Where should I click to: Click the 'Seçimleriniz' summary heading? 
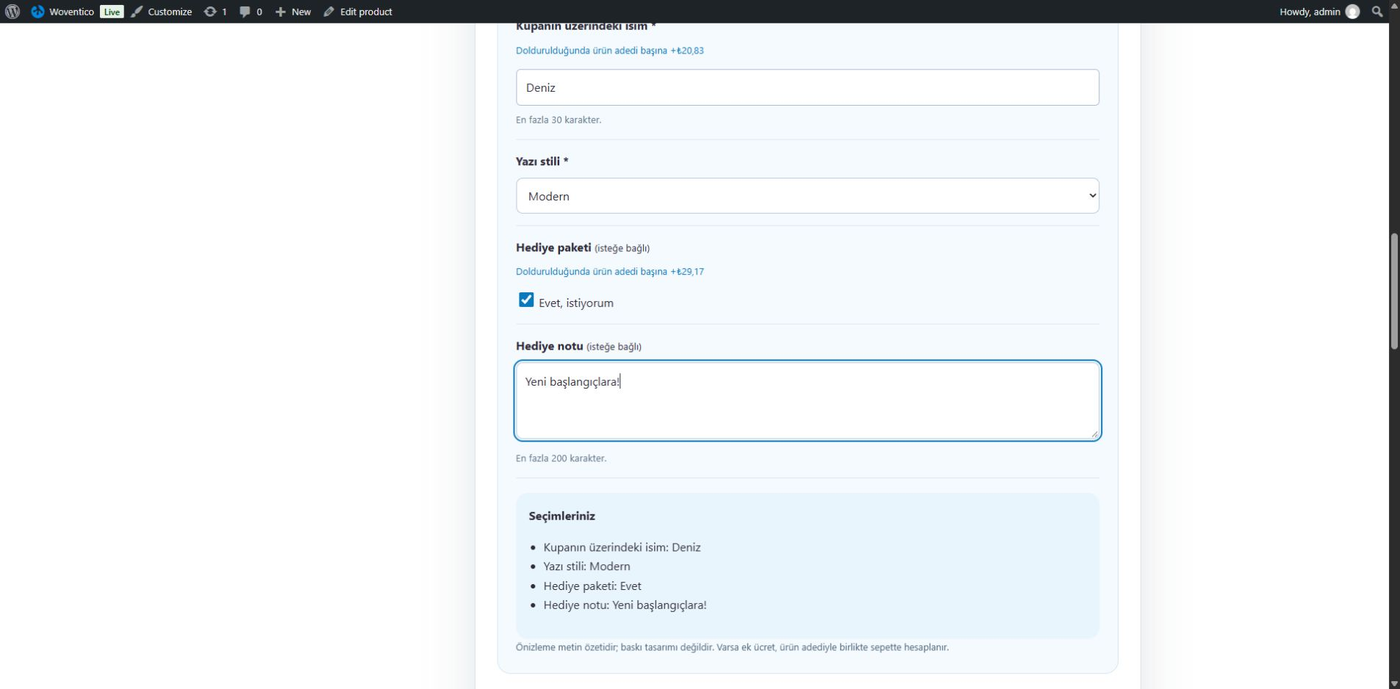562,516
